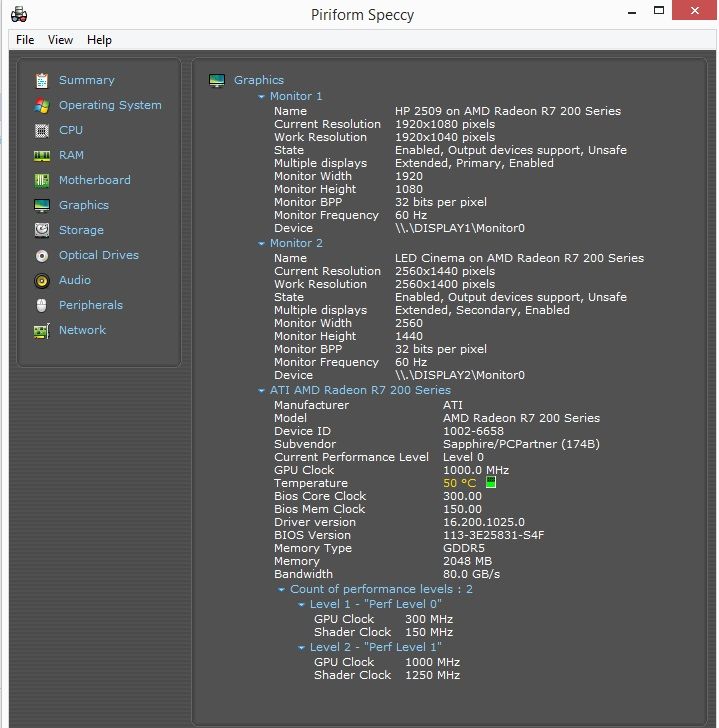The image size is (719, 728).
Task: Click the Motherboard icon in sidebar
Action: (x=41, y=180)
